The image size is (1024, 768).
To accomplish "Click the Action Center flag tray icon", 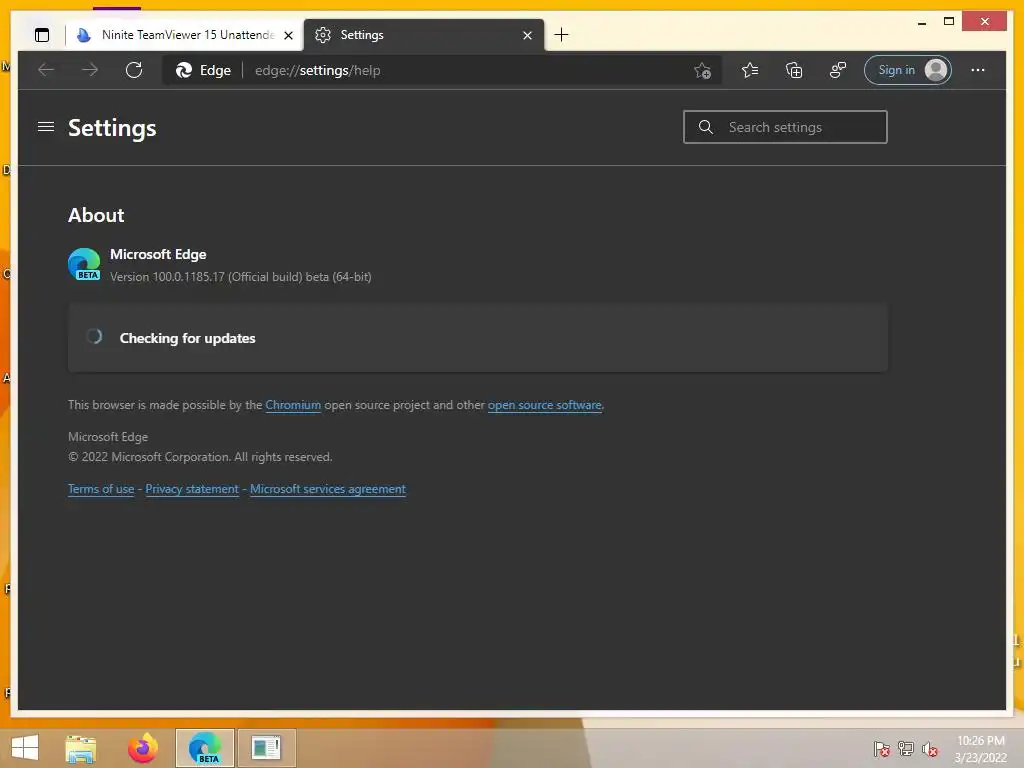I will [882, 749].
